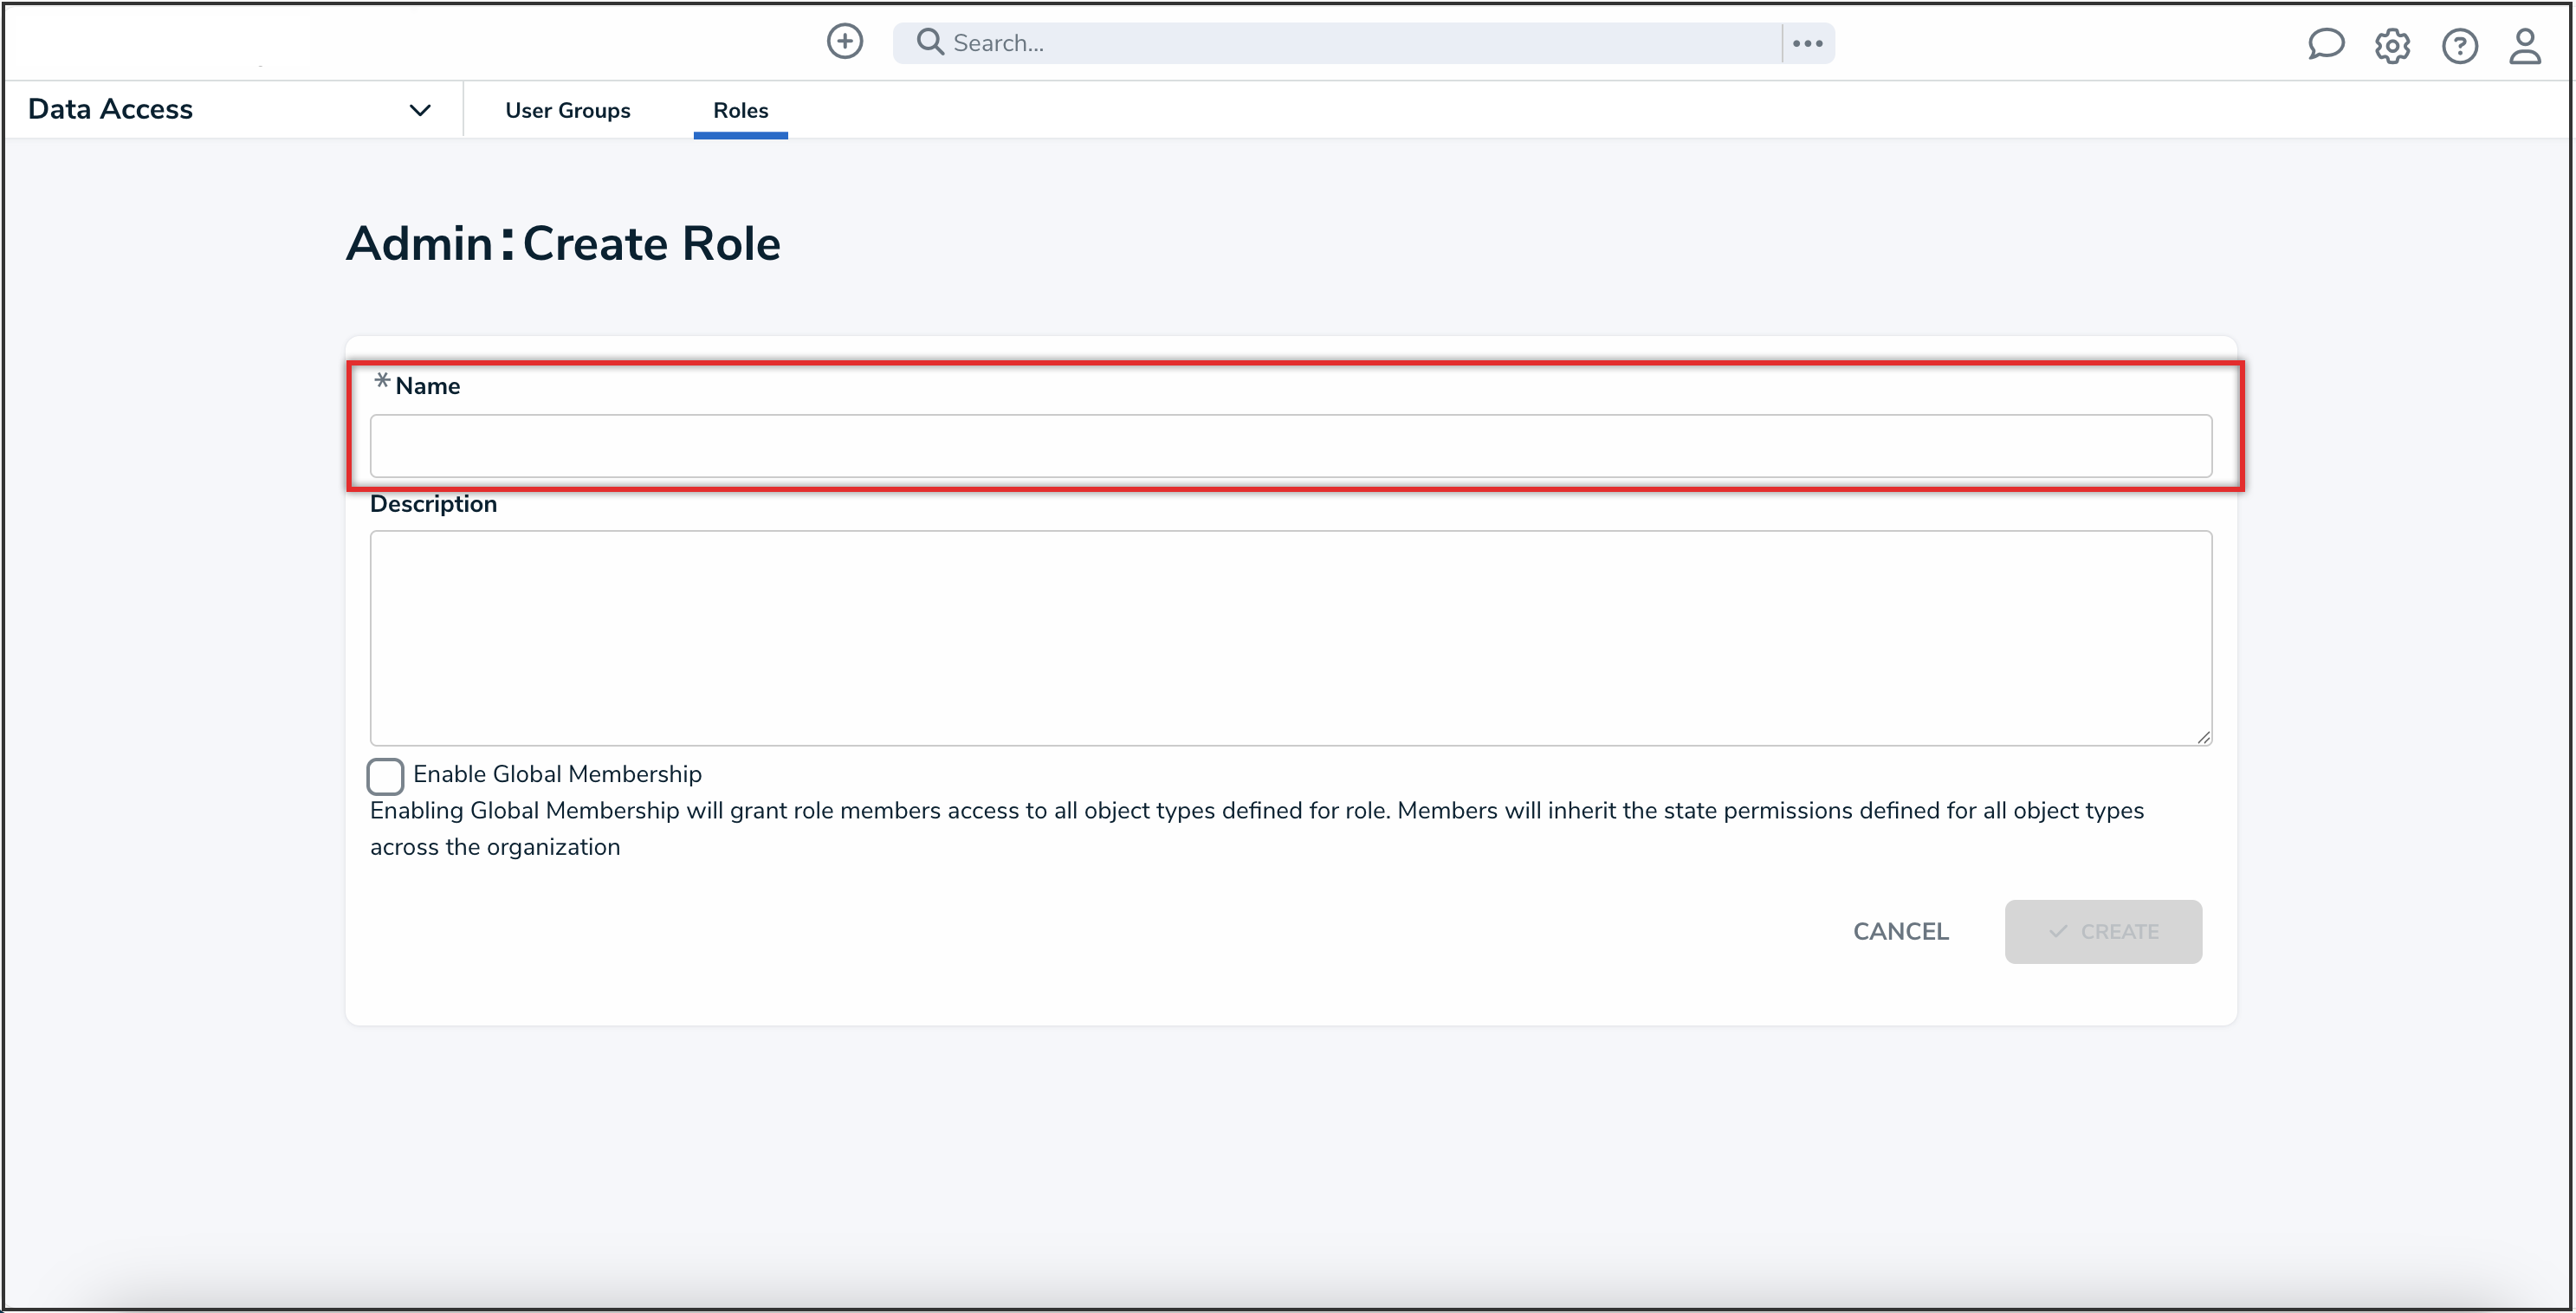This screenshot has width=2576, height=1313.
Task: Click the Enable Global Membership label
Action: (557, 774)
